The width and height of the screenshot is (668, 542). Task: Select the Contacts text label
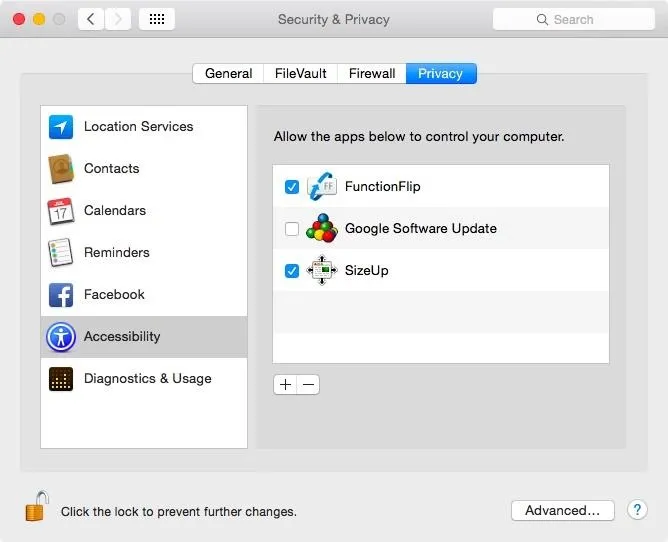(x=112, y=168)
